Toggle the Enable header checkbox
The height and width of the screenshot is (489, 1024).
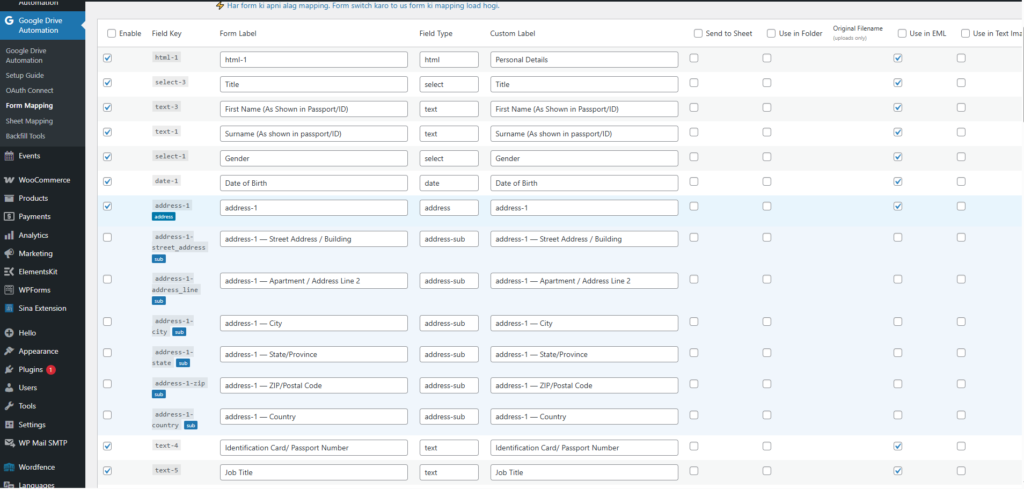111,33
